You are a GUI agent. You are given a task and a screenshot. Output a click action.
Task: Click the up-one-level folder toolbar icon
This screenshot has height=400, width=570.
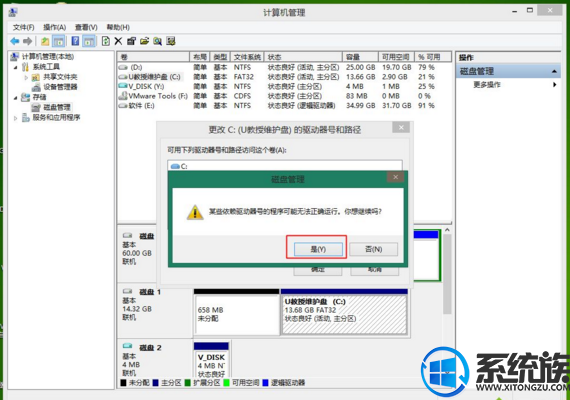(45, 41)
